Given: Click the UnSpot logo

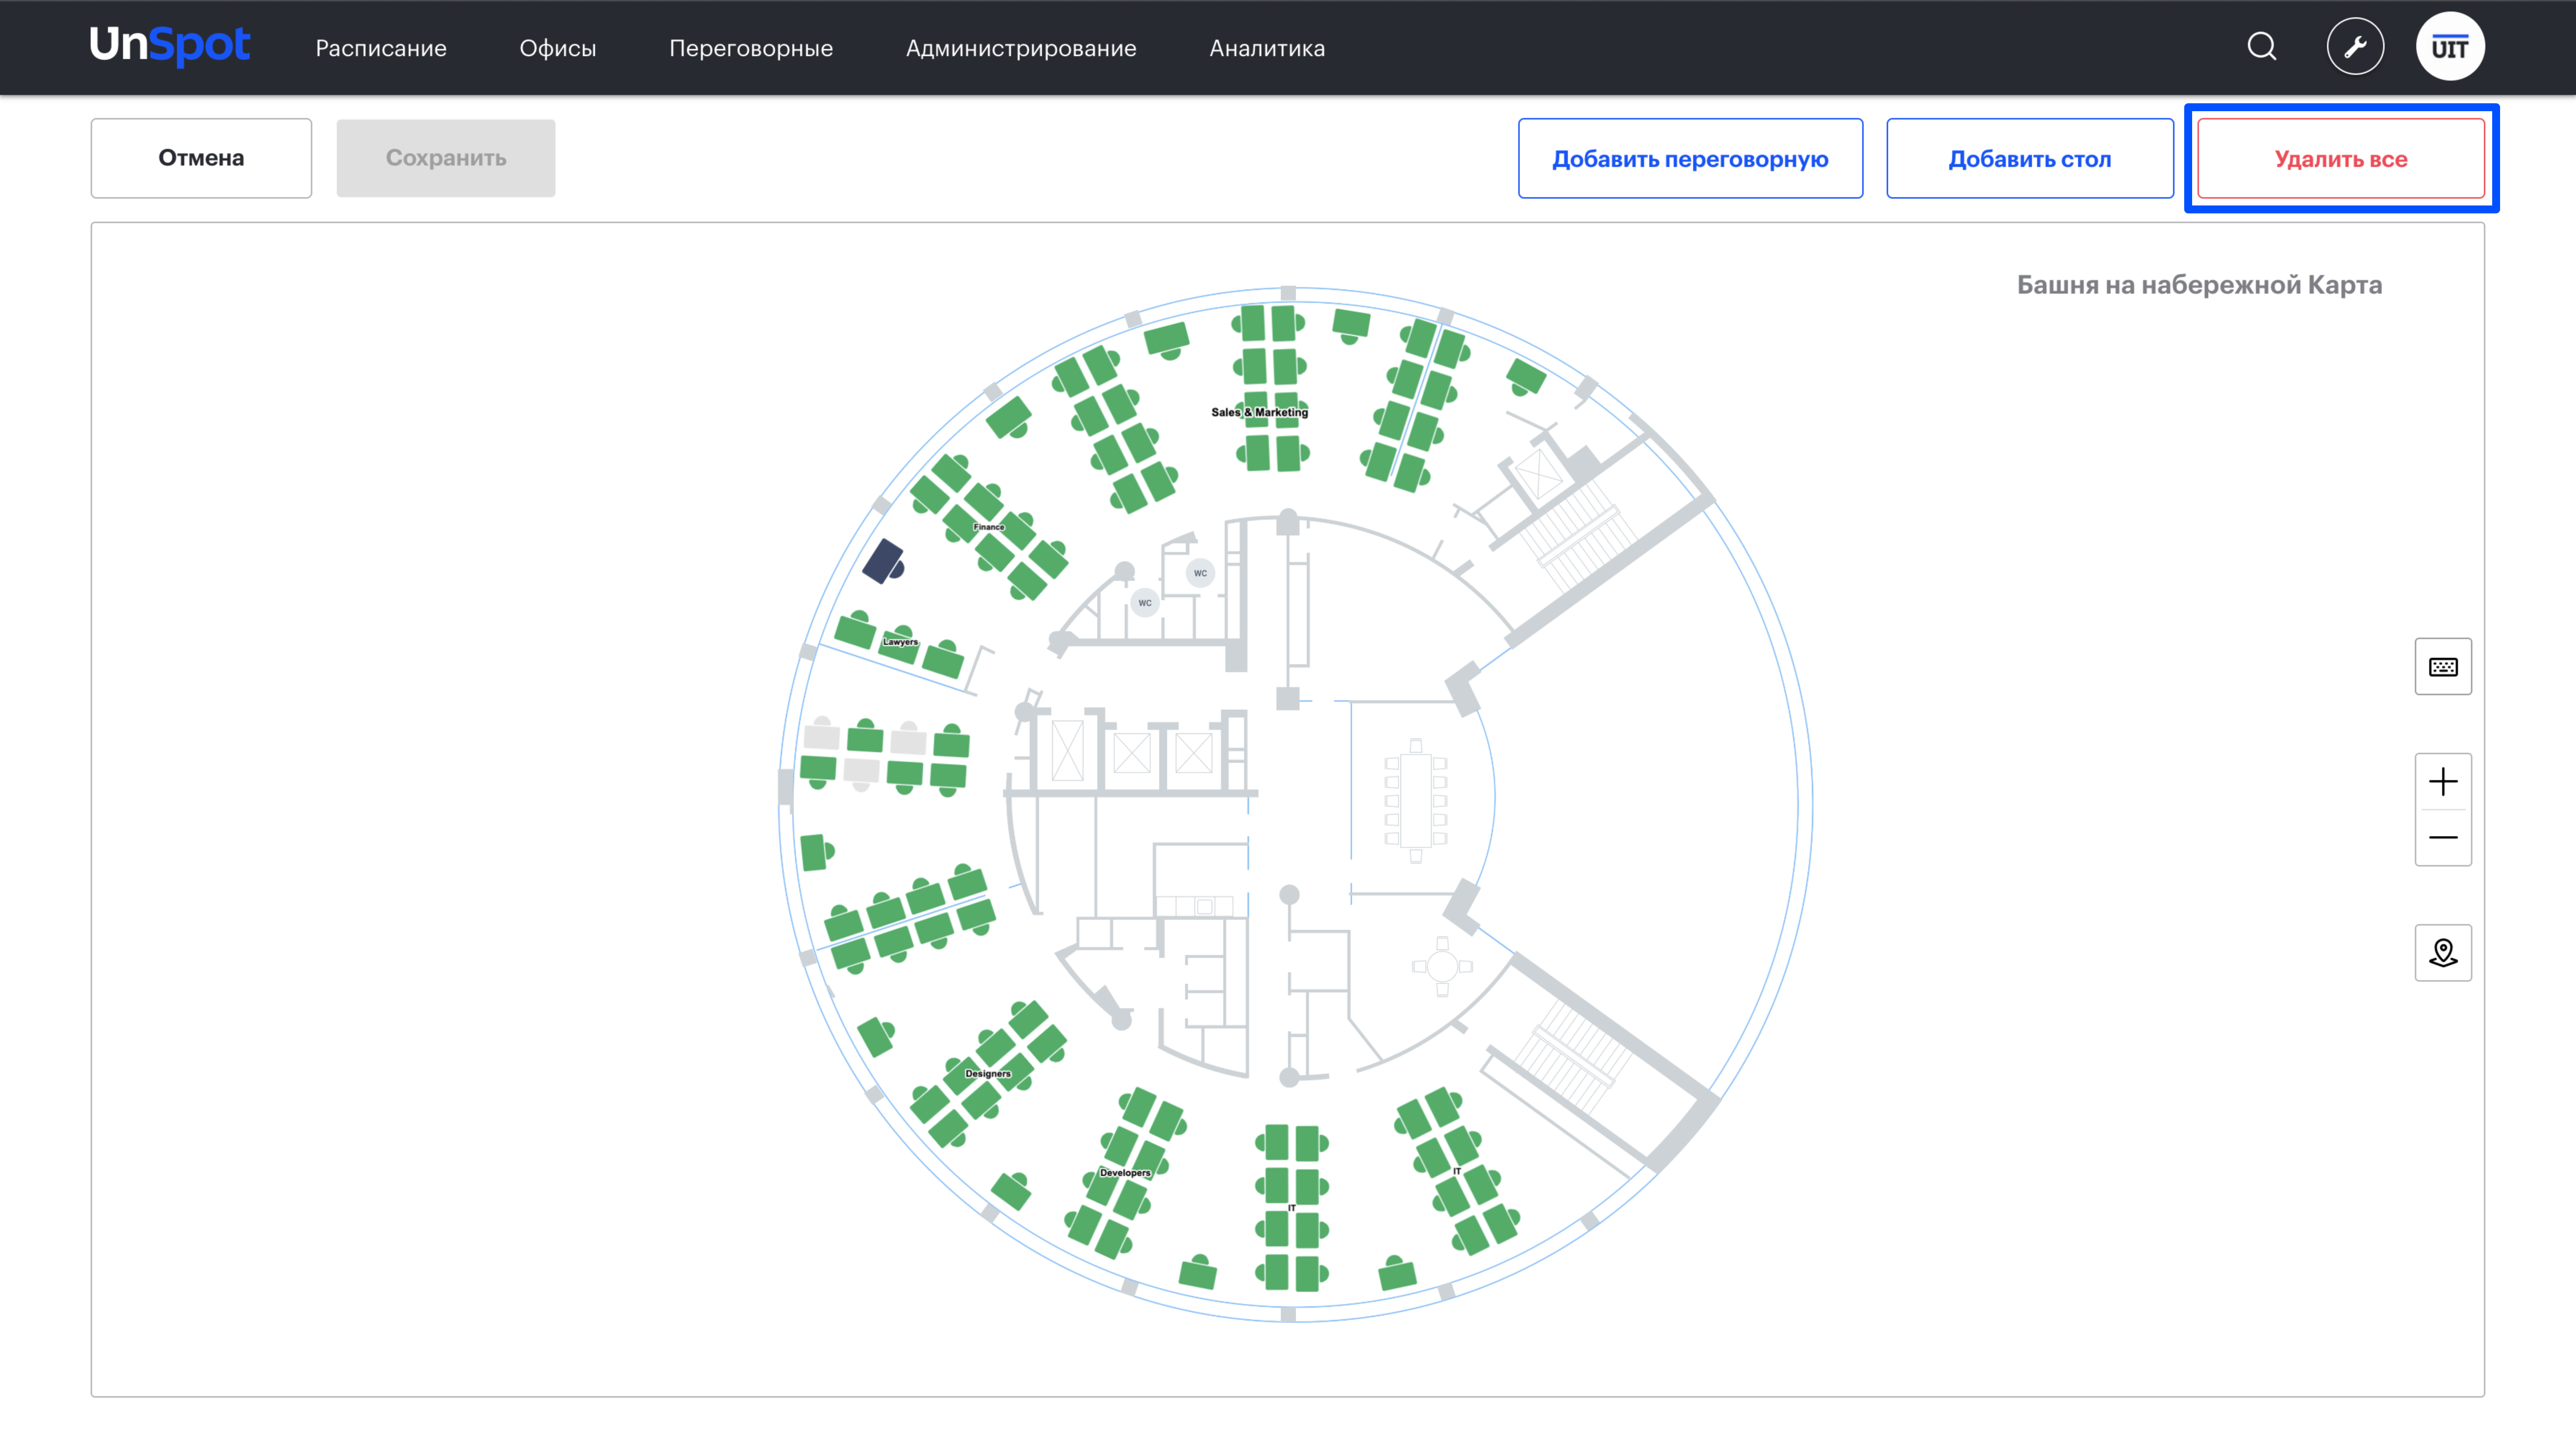Looking at the screenshot, I should 170,46.
